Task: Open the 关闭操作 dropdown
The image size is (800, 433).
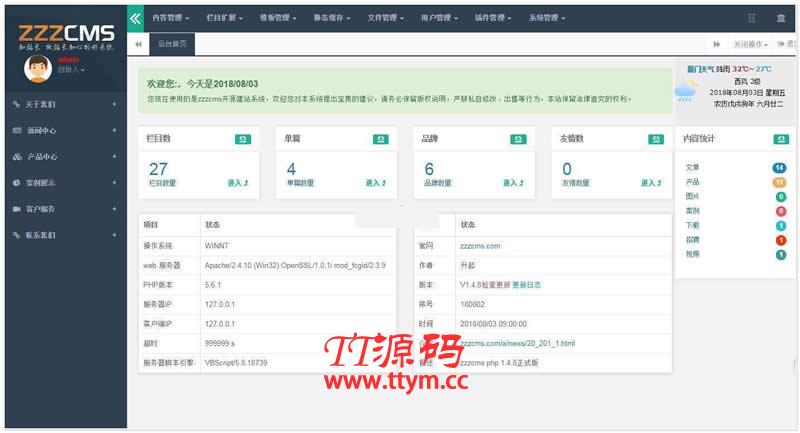Action: point(751,44)
